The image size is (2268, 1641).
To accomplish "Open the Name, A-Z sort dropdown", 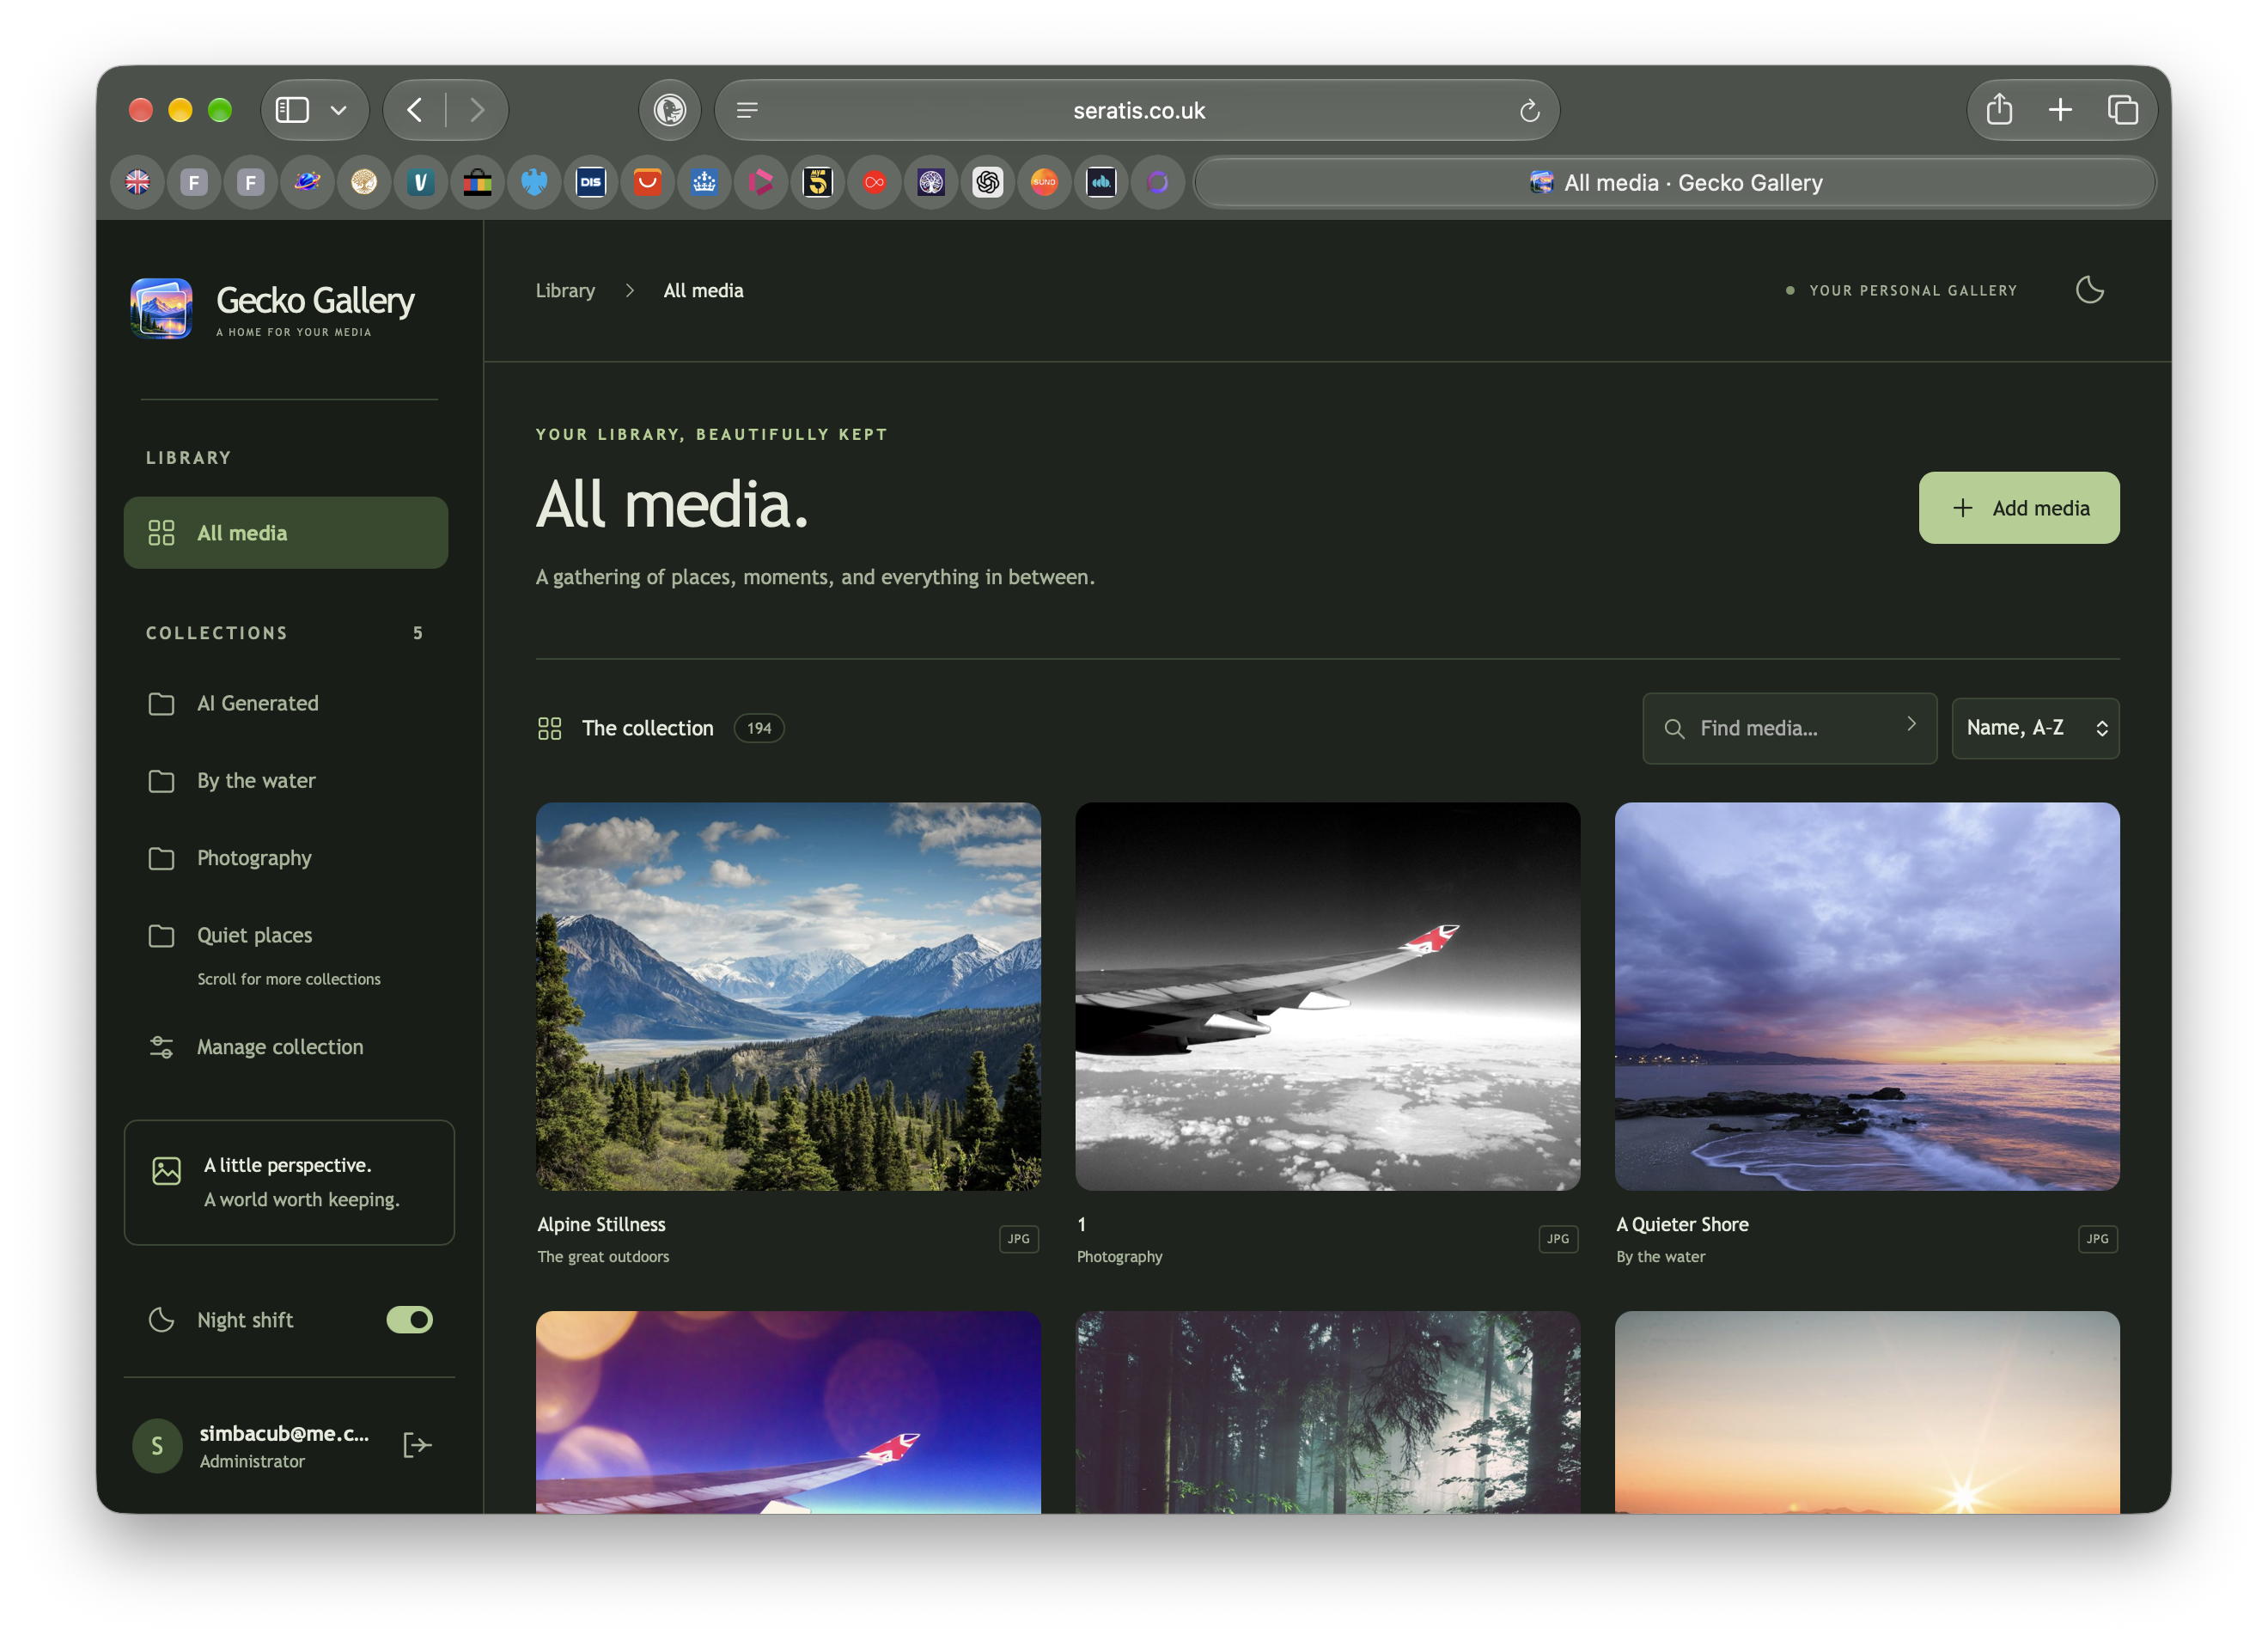I will click(2035, 728).
